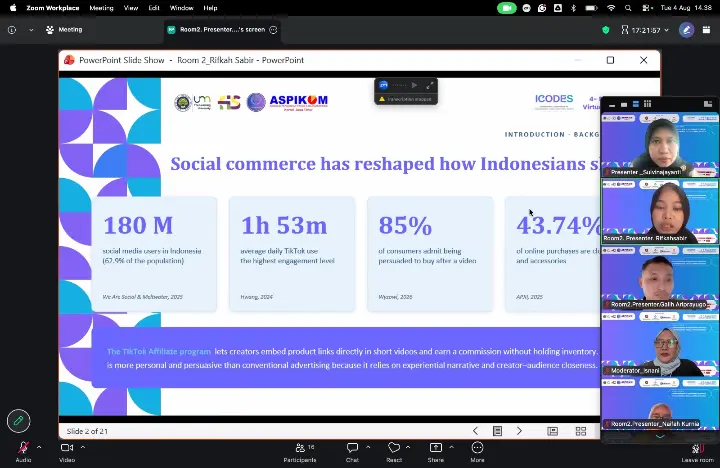Viewport: 720px width, 468px height.
Task: Open the Meeting menu in menu bar
Action: [x=101, y=8]
